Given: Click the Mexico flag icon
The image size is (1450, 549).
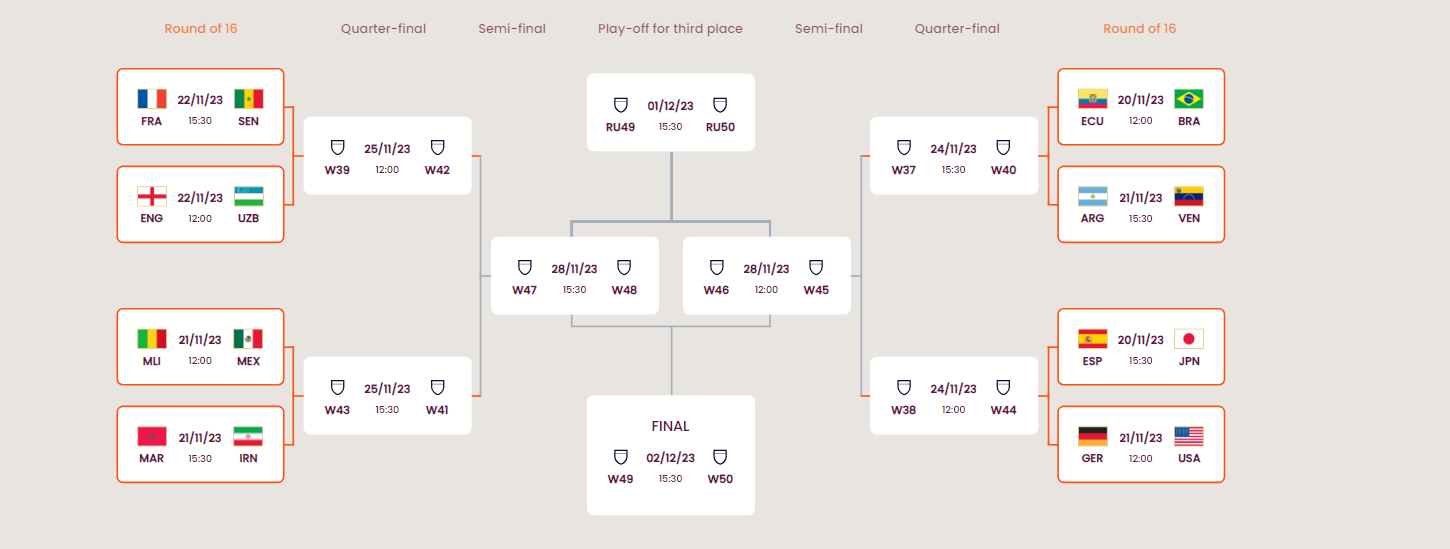Looking at the screenshot, I should tap(248, 339).
